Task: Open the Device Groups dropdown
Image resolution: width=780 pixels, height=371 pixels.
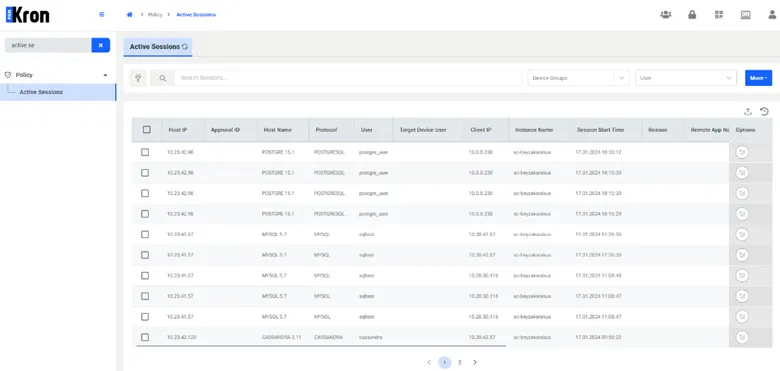Action: [x=579, y=78]
